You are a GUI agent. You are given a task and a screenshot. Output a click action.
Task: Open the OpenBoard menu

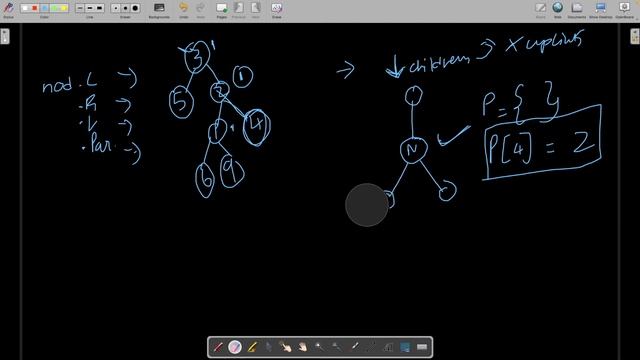(624, 10)
